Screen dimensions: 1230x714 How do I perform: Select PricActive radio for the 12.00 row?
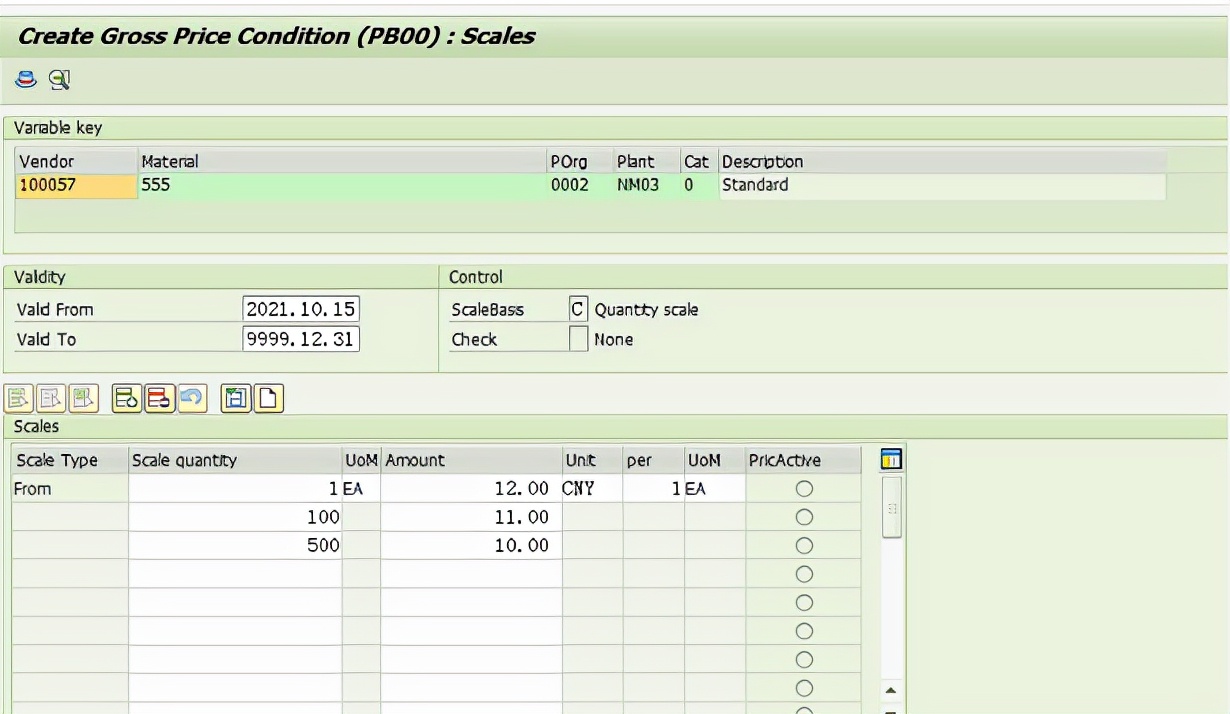[803, 489]
